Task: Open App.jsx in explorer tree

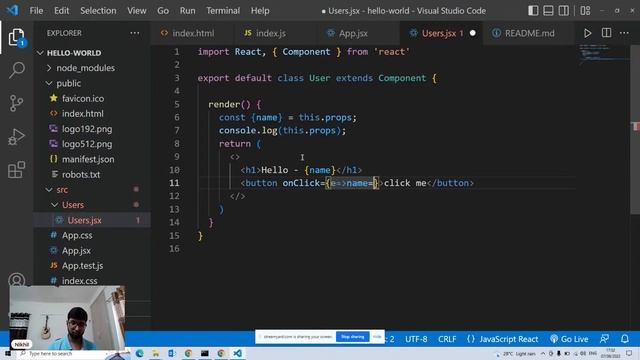Action: (76, 251)
